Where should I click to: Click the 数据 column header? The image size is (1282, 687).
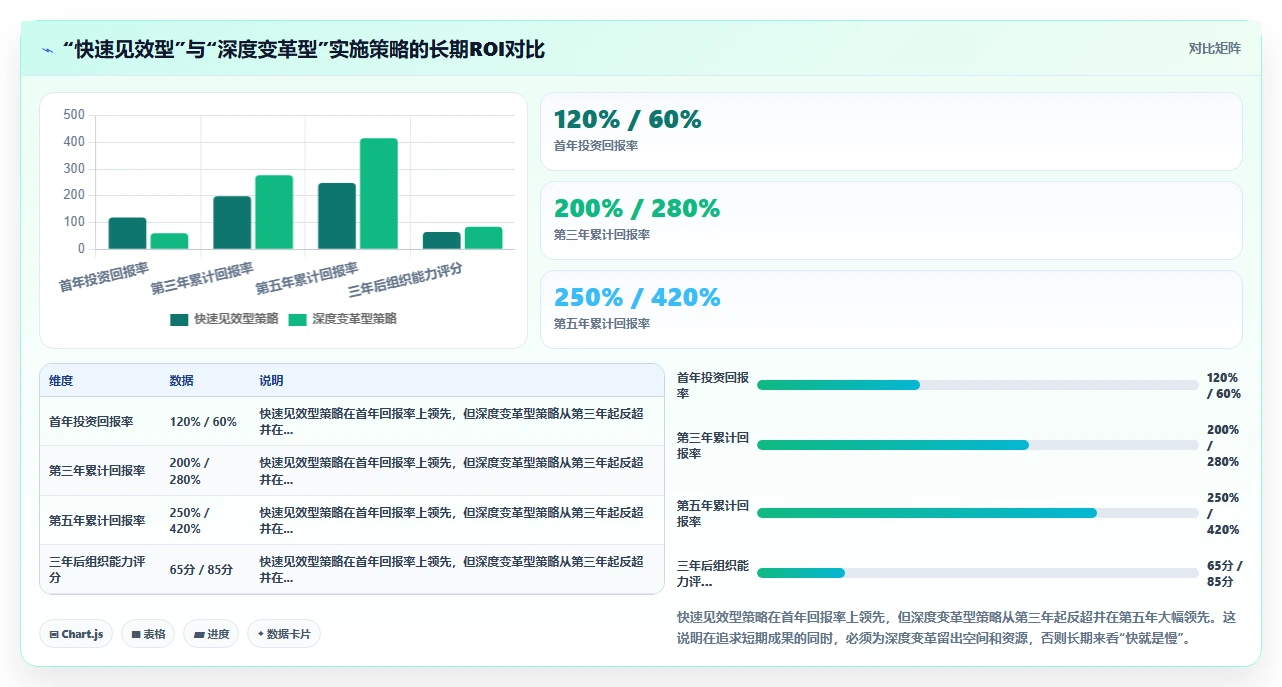(182, 381)
